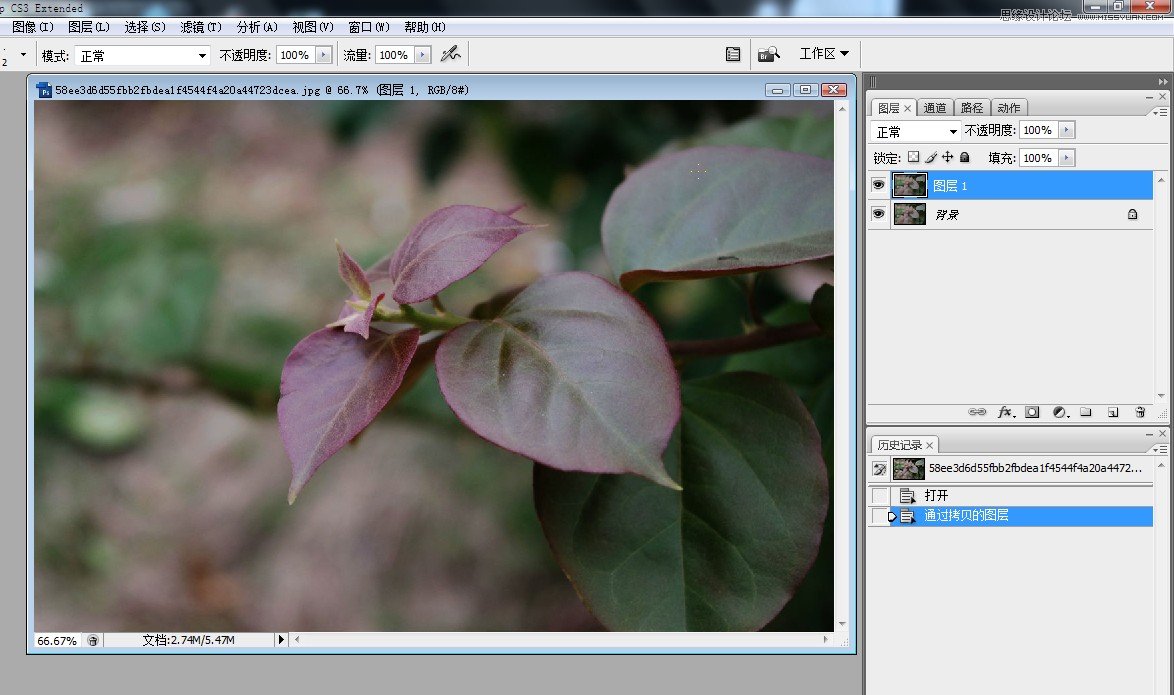Collapse the panel dock with double arrows
1174x695 pixels.
(x=1162, y=81)
